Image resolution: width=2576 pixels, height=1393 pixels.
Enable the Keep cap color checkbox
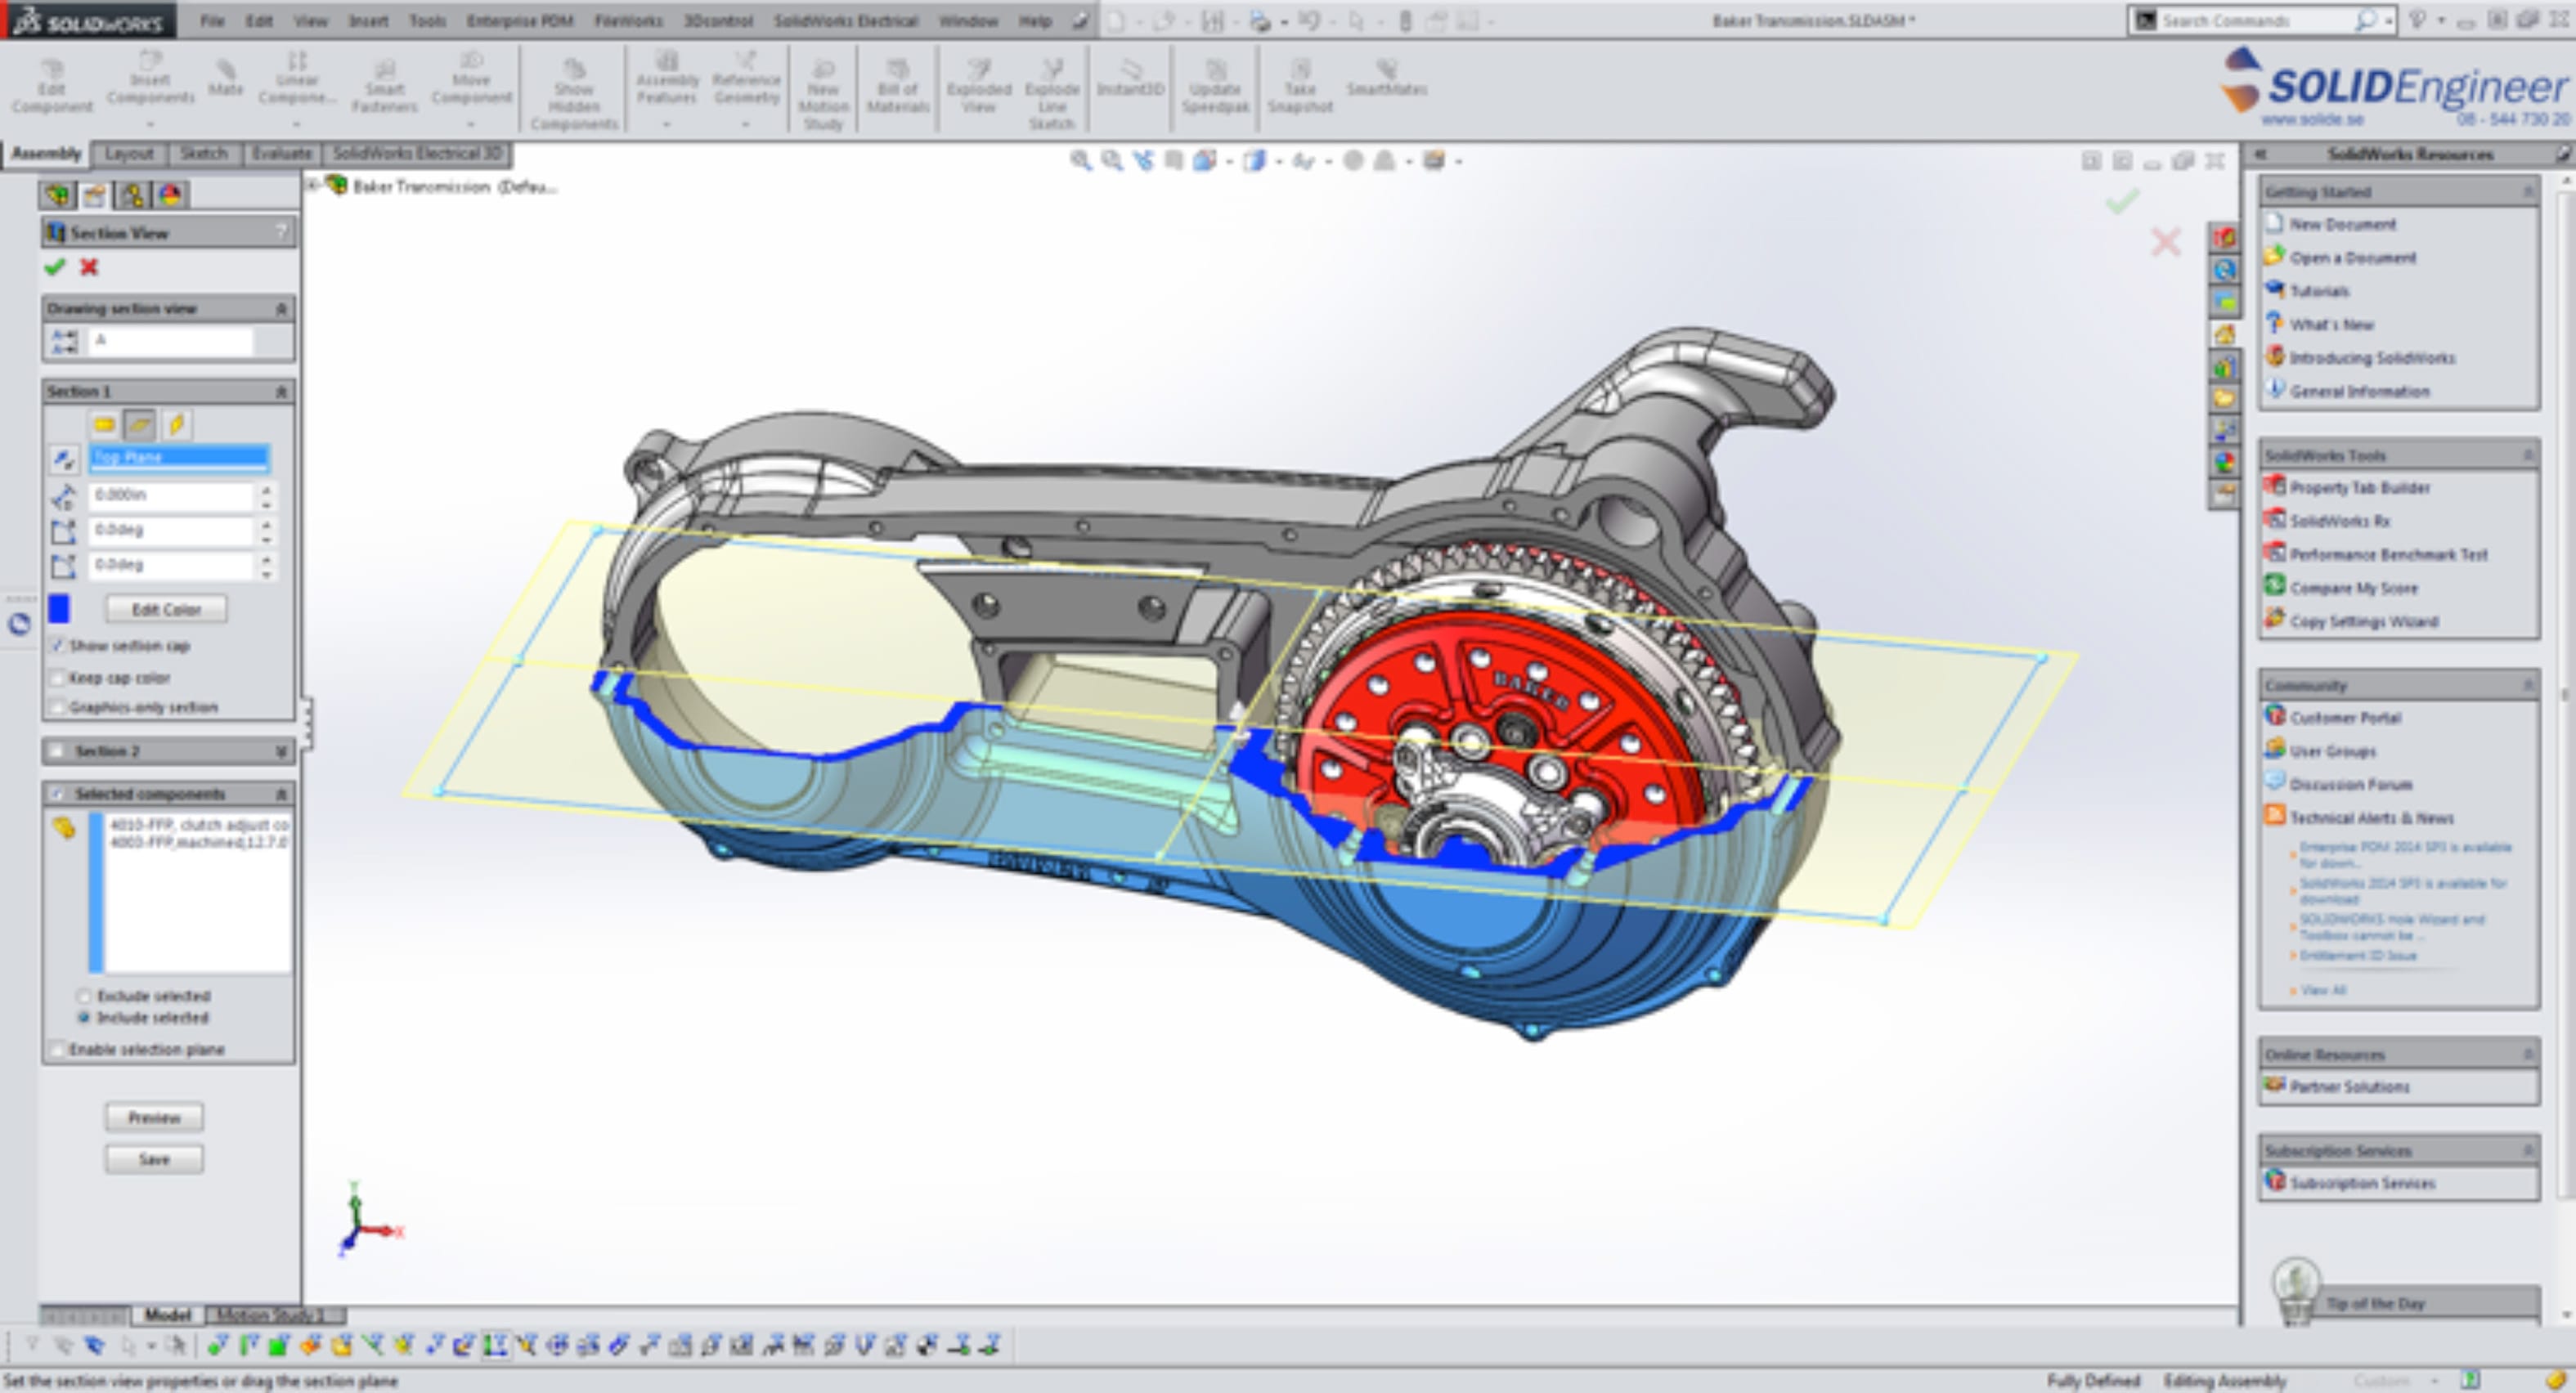(x=58, y=678)
